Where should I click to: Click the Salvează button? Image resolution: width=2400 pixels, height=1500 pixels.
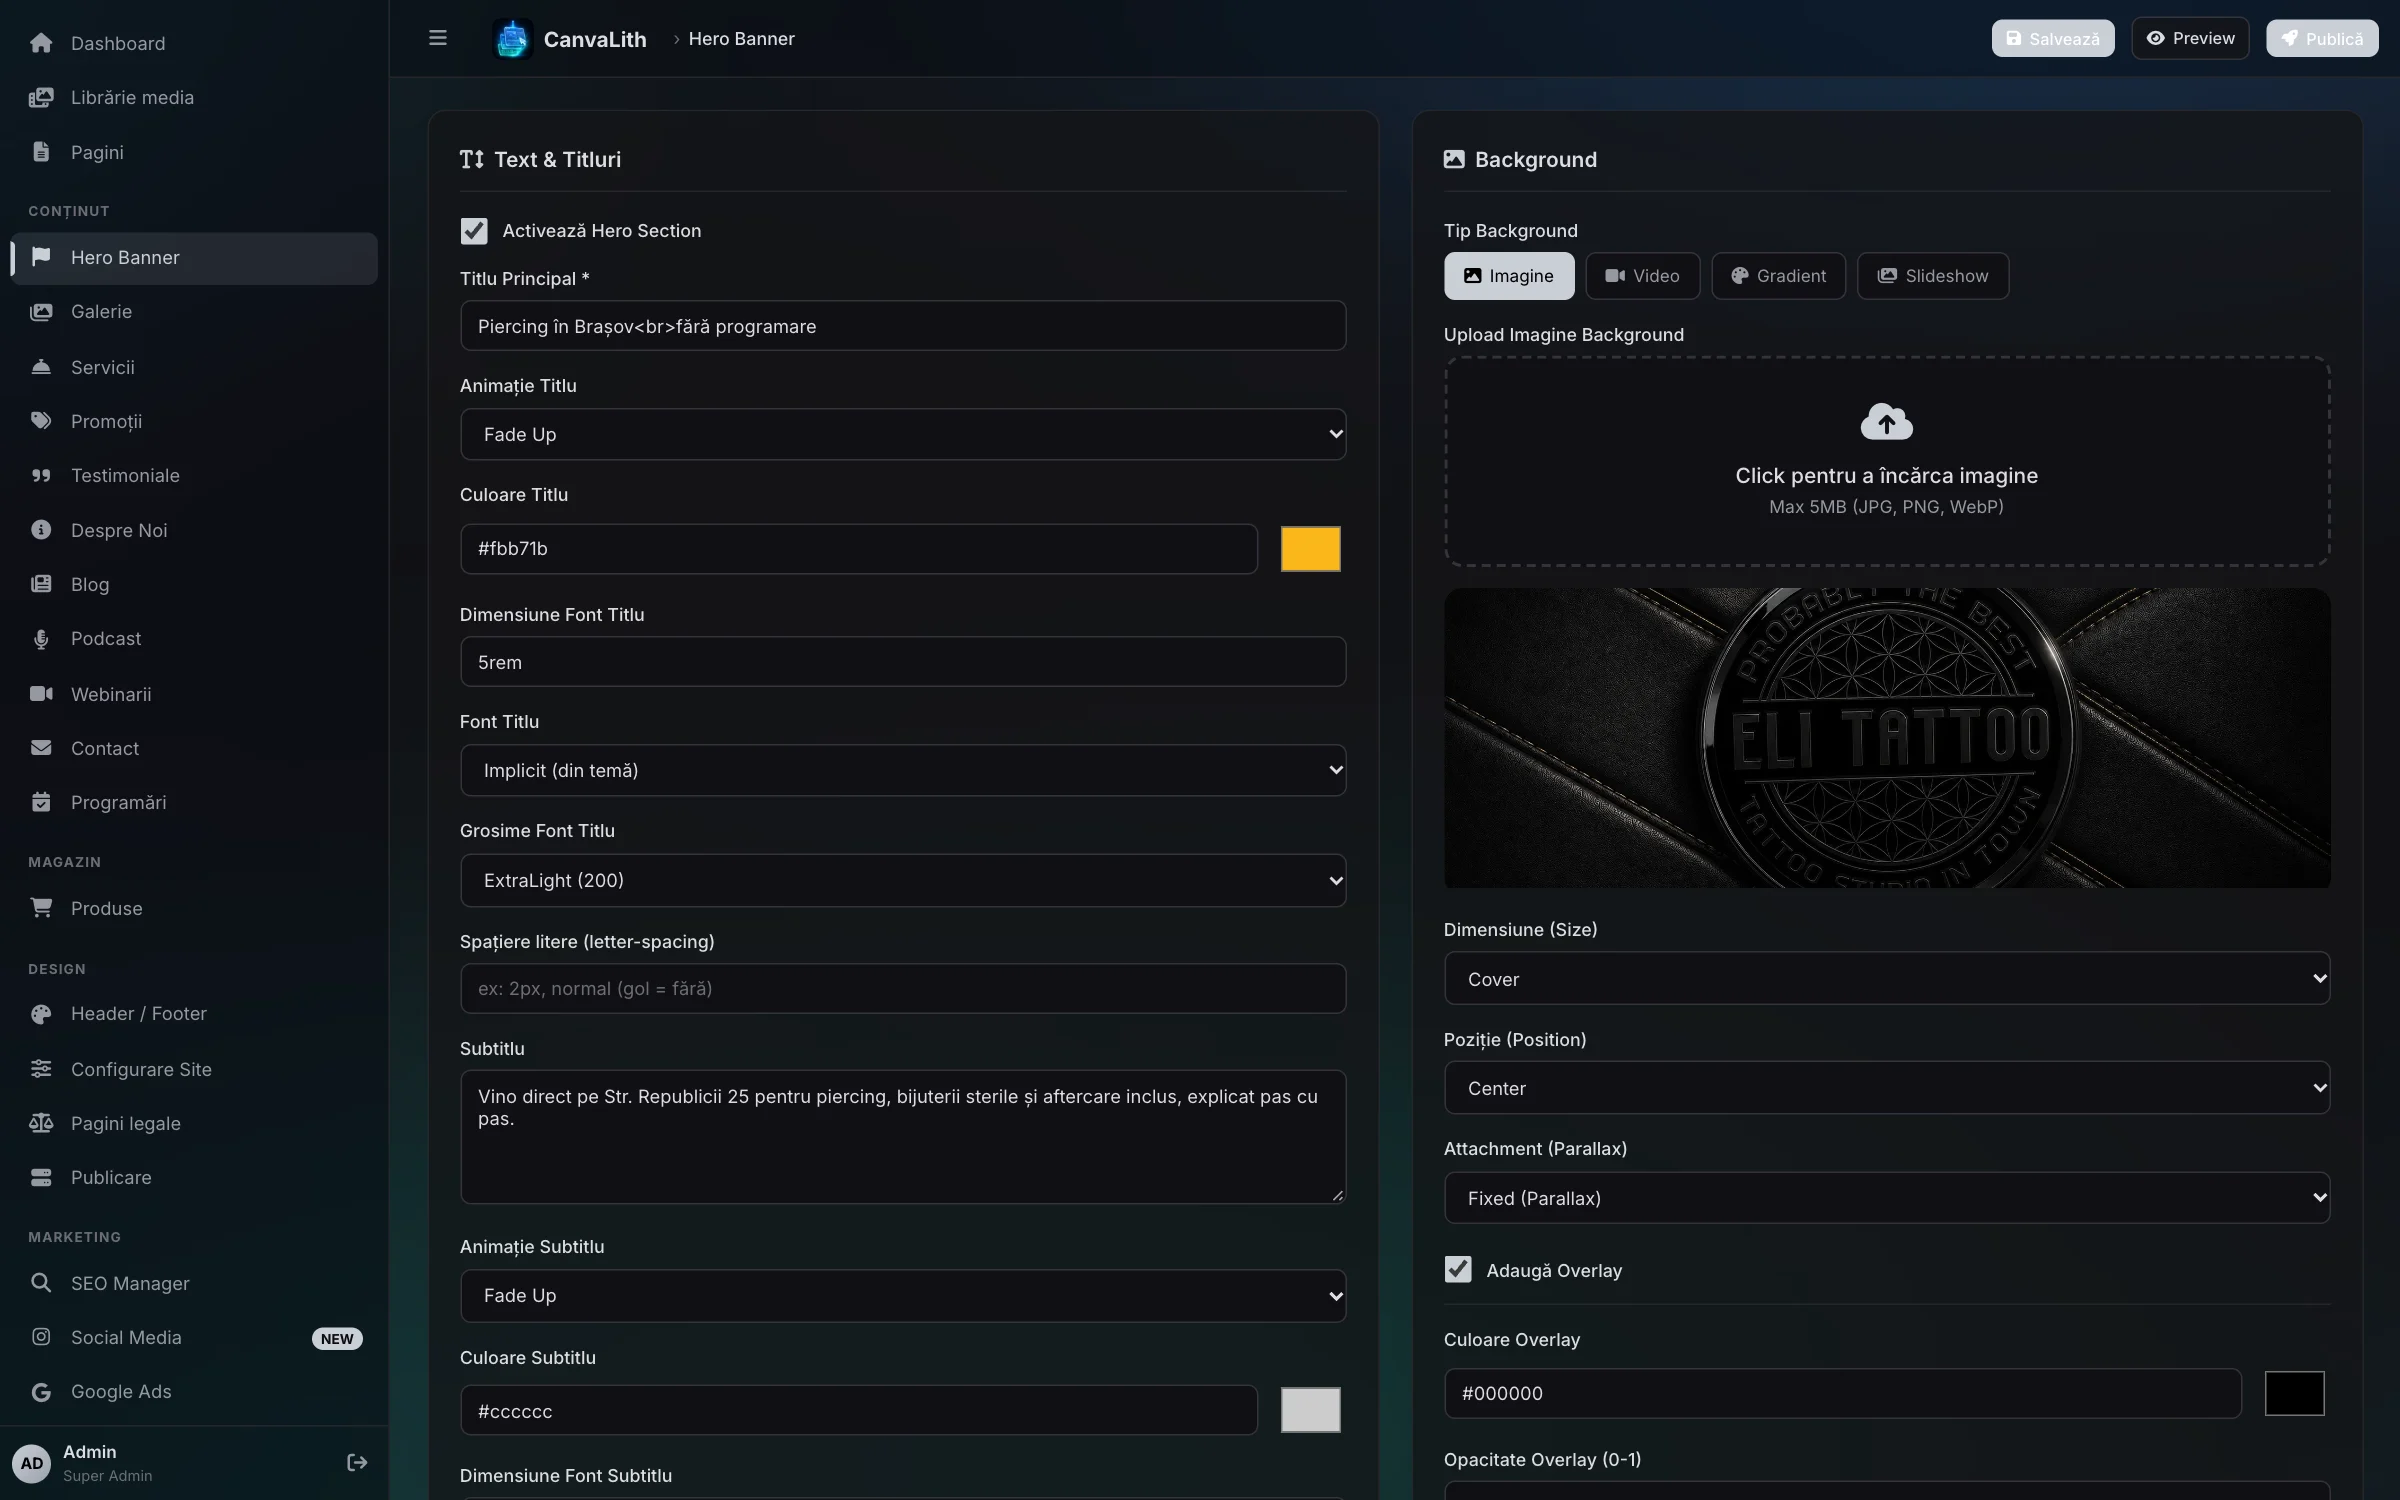2053,39
